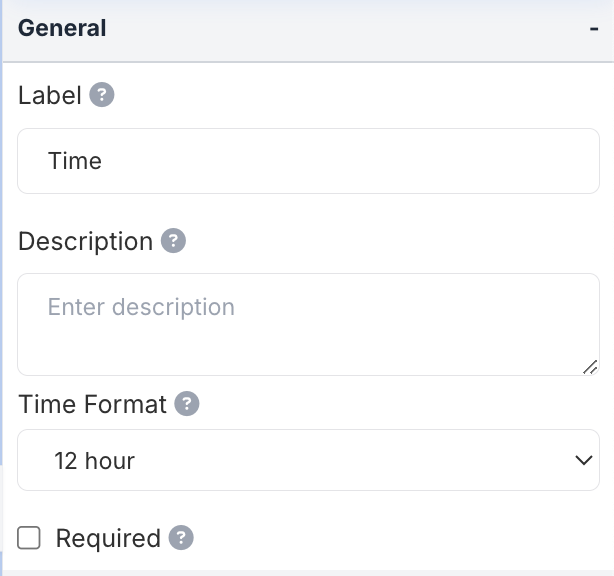The image size is (614, 576).
Task: Click the help icon beside Description
Action: 173,241
